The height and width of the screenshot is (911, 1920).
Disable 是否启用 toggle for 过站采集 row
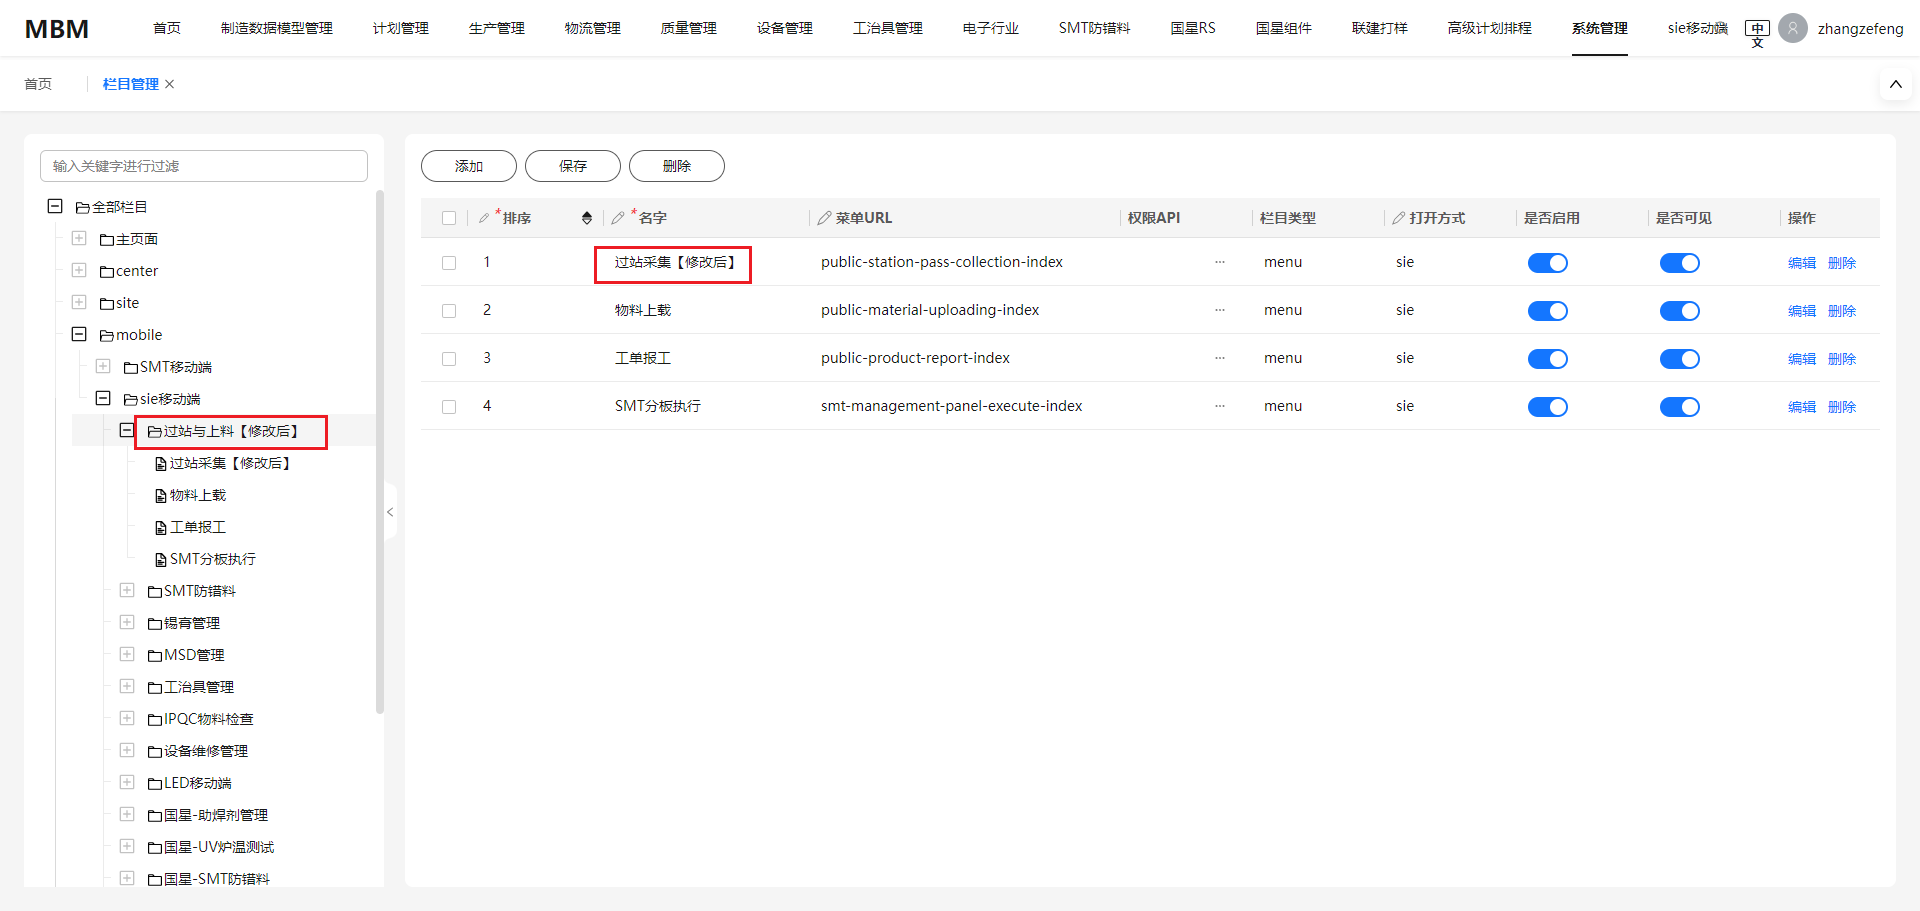coord(1547,263)
